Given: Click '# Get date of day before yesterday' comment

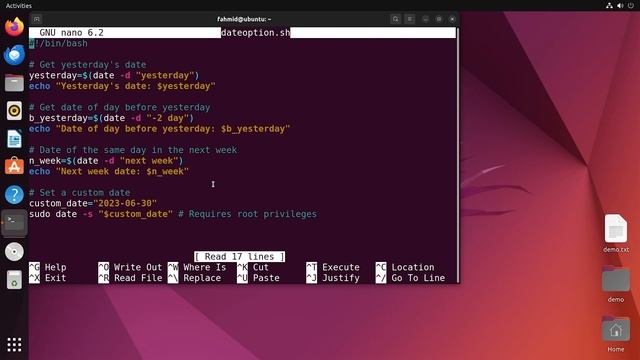Looking at the screenshot, I should (x=120, y=107).
